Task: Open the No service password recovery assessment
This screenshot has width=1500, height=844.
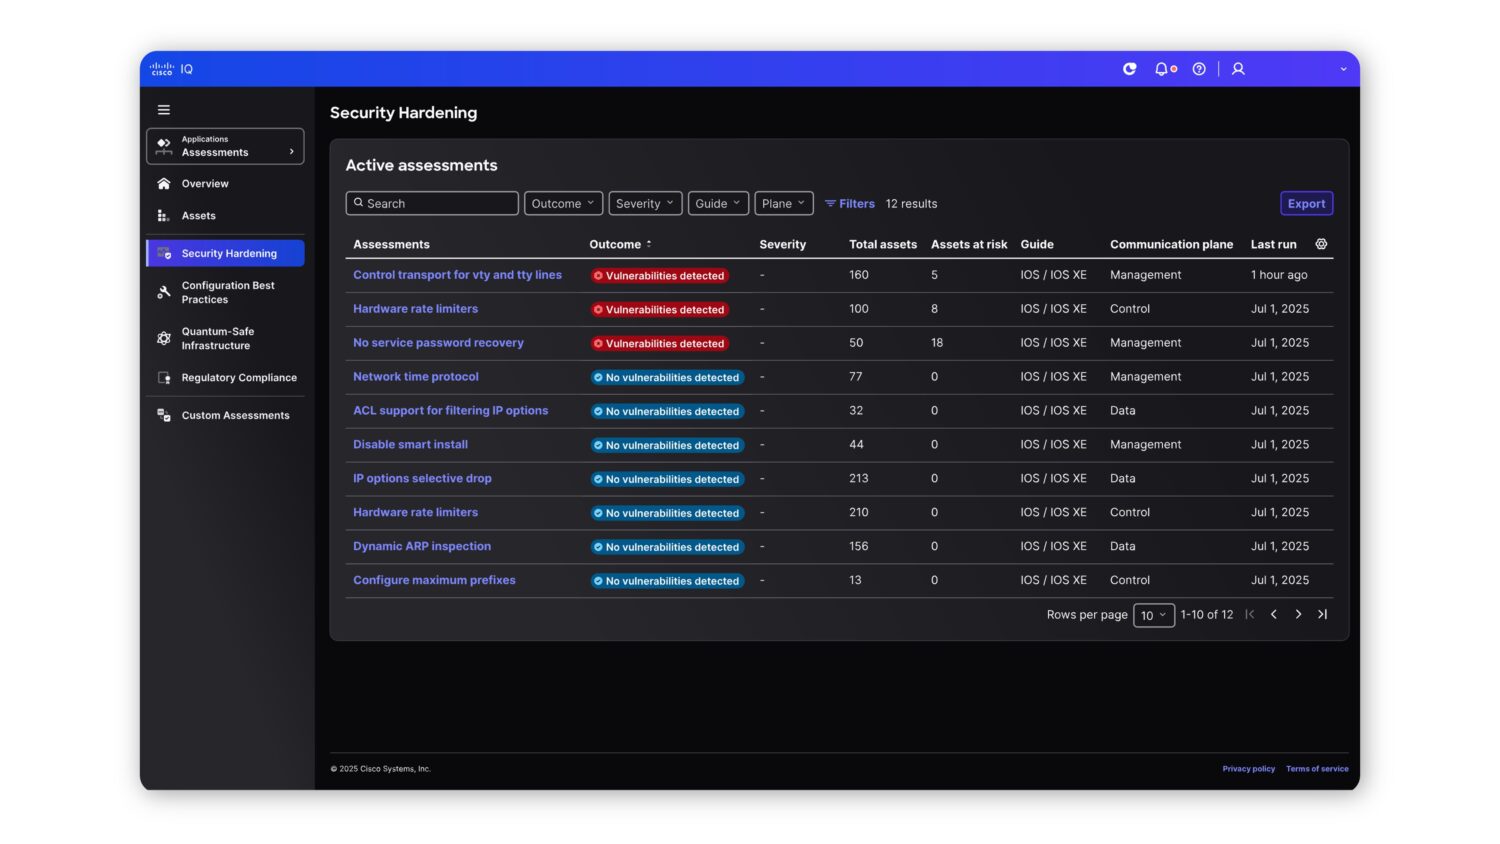Action: pos(438,342)
